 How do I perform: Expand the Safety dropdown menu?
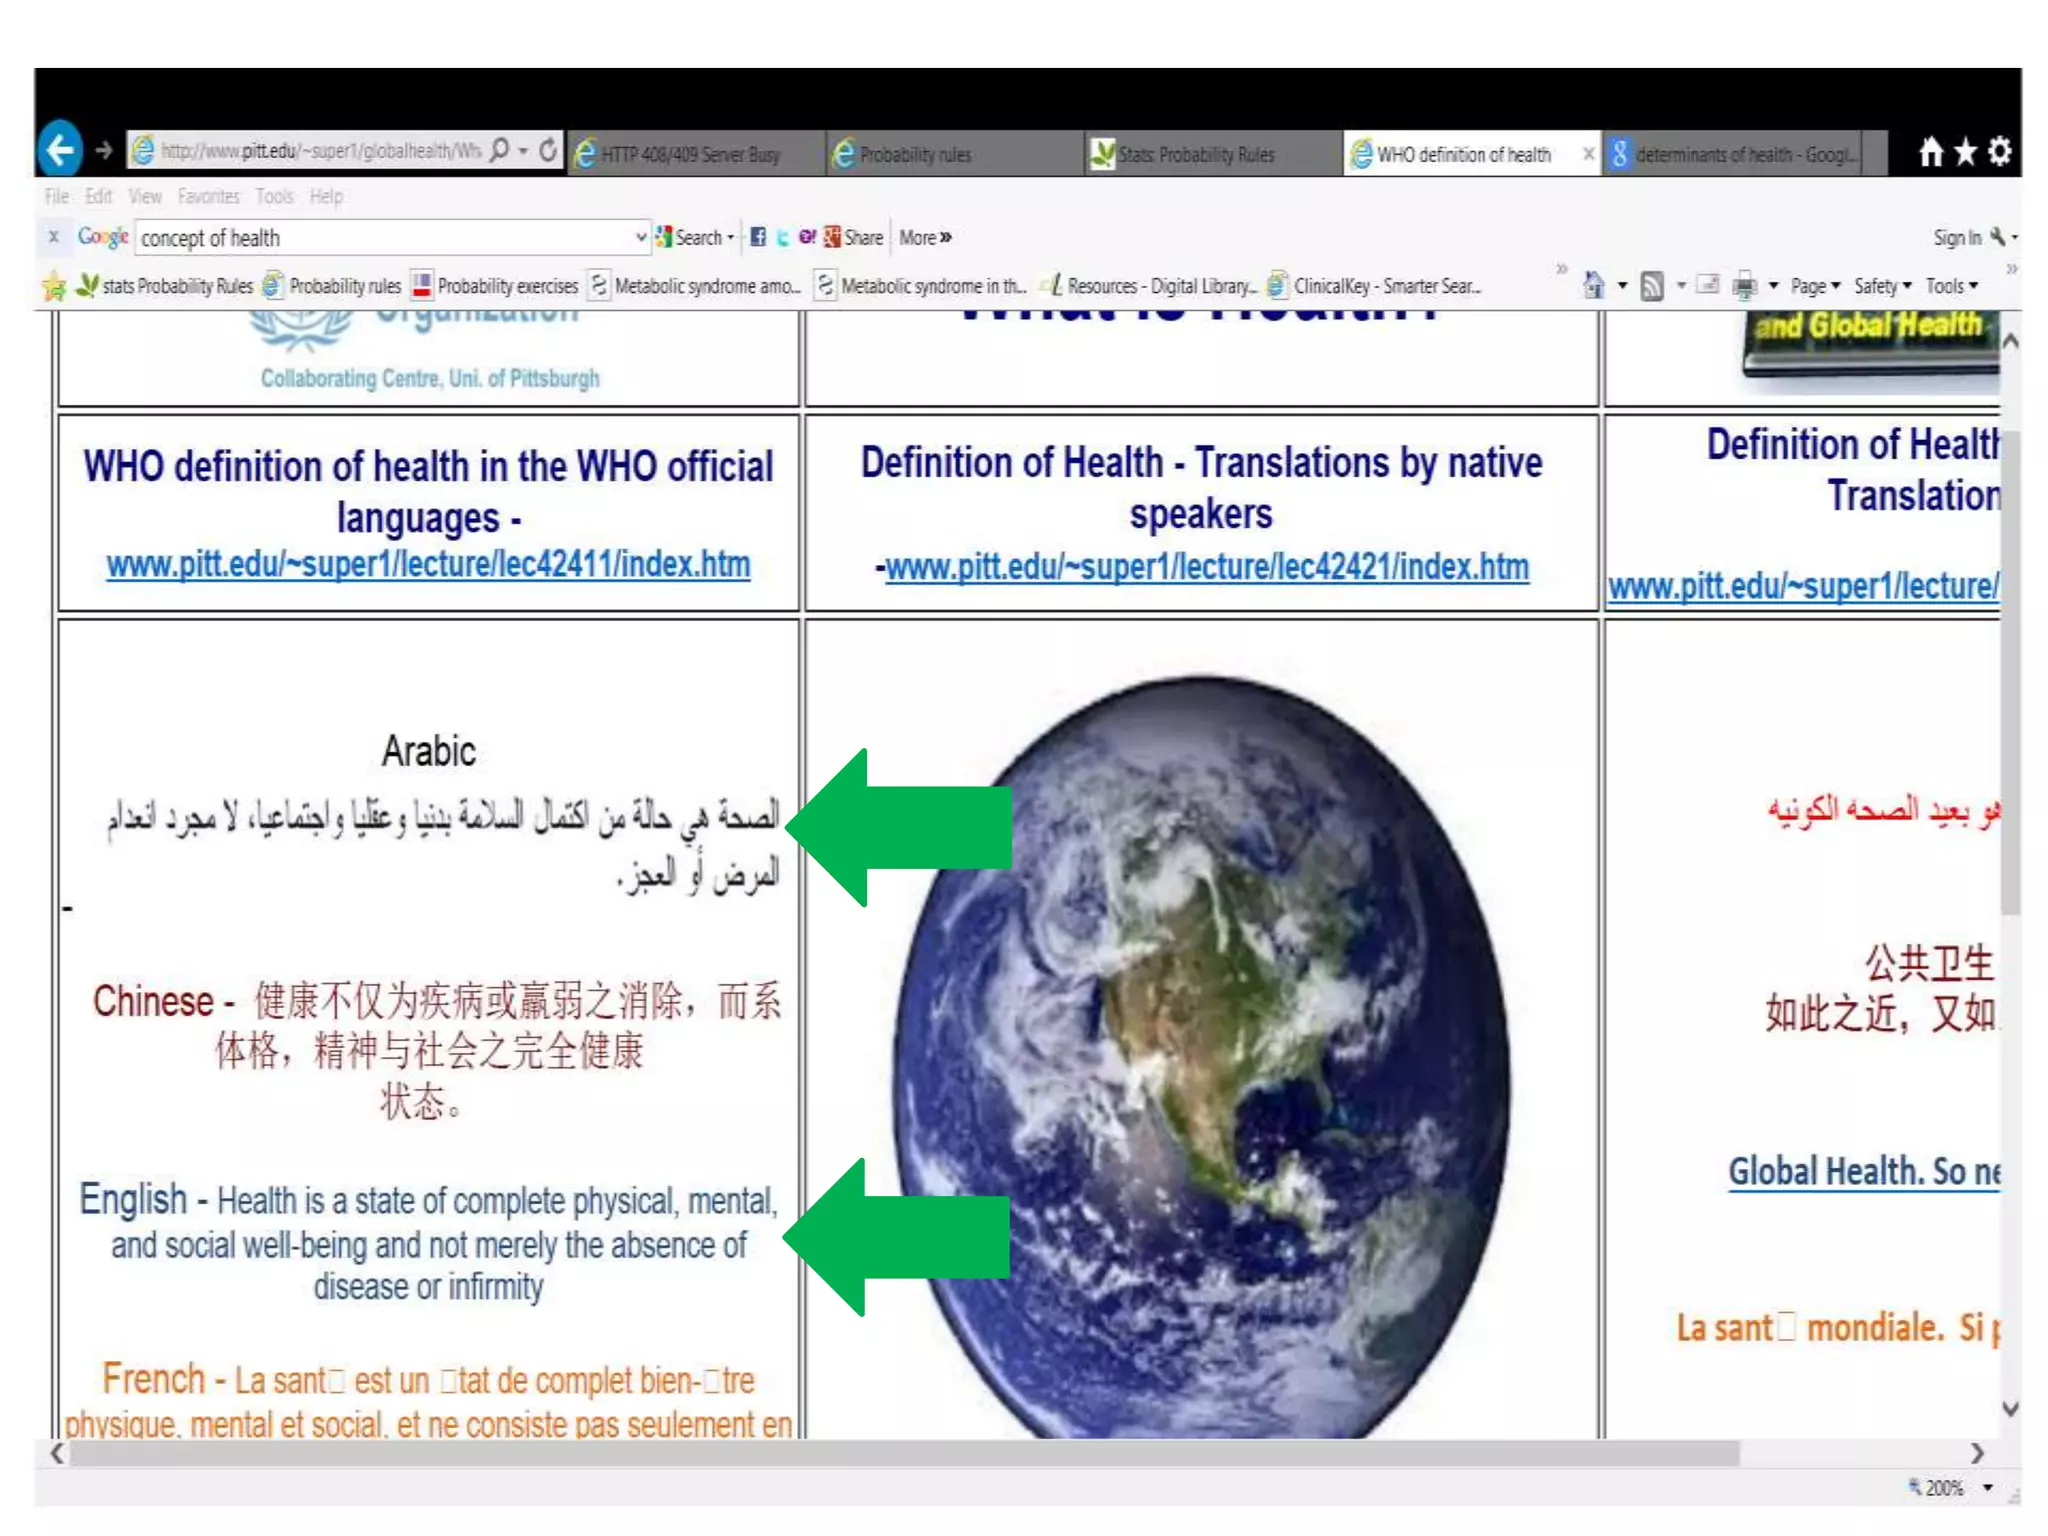coord(1882,286)
